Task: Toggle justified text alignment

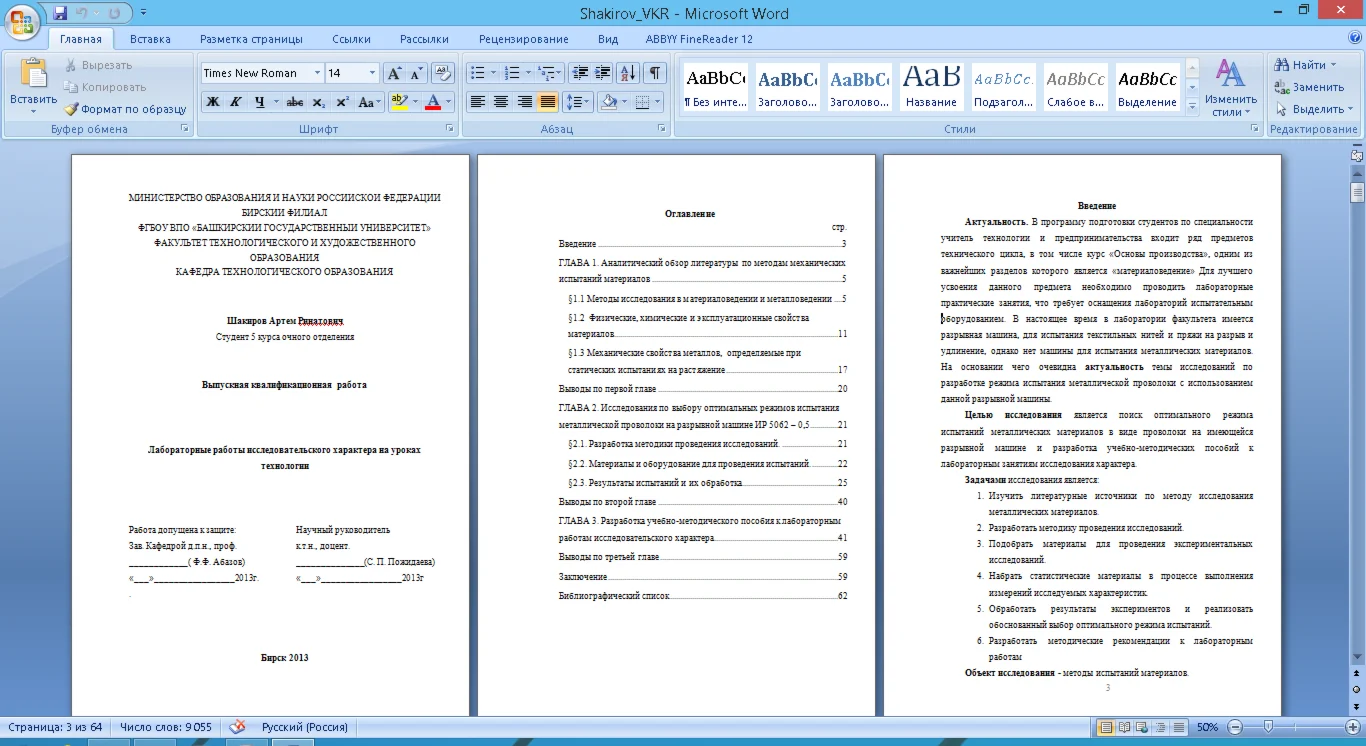Action: 548,102
